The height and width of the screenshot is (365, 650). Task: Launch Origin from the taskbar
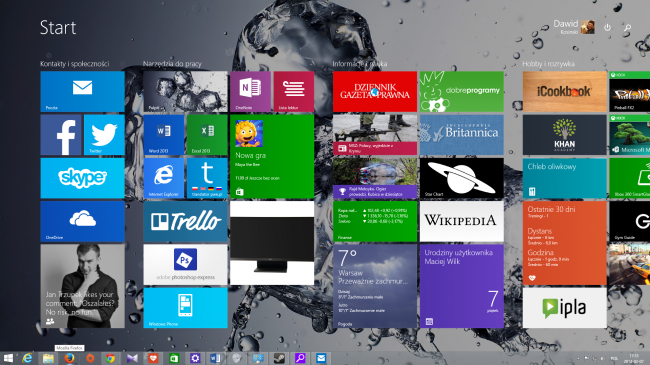[x=90, y=358]
